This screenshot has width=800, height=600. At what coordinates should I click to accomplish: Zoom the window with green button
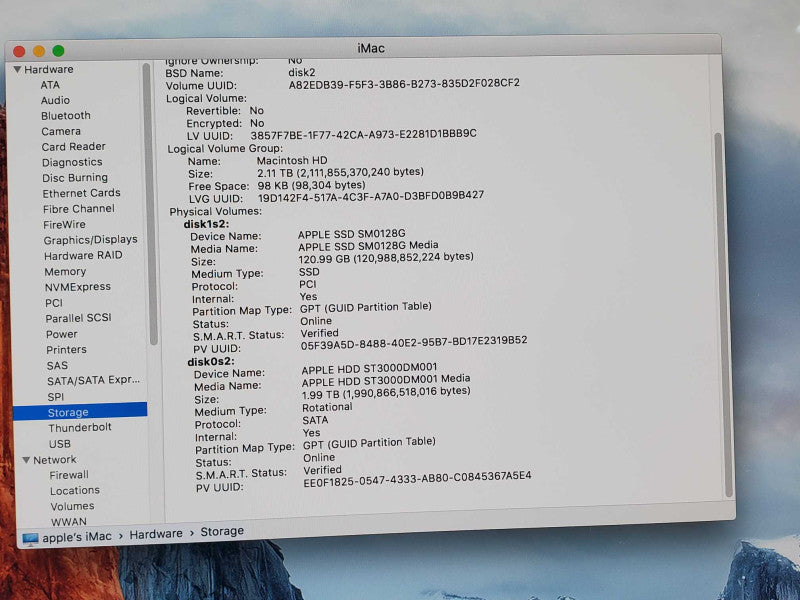(58, 51)
